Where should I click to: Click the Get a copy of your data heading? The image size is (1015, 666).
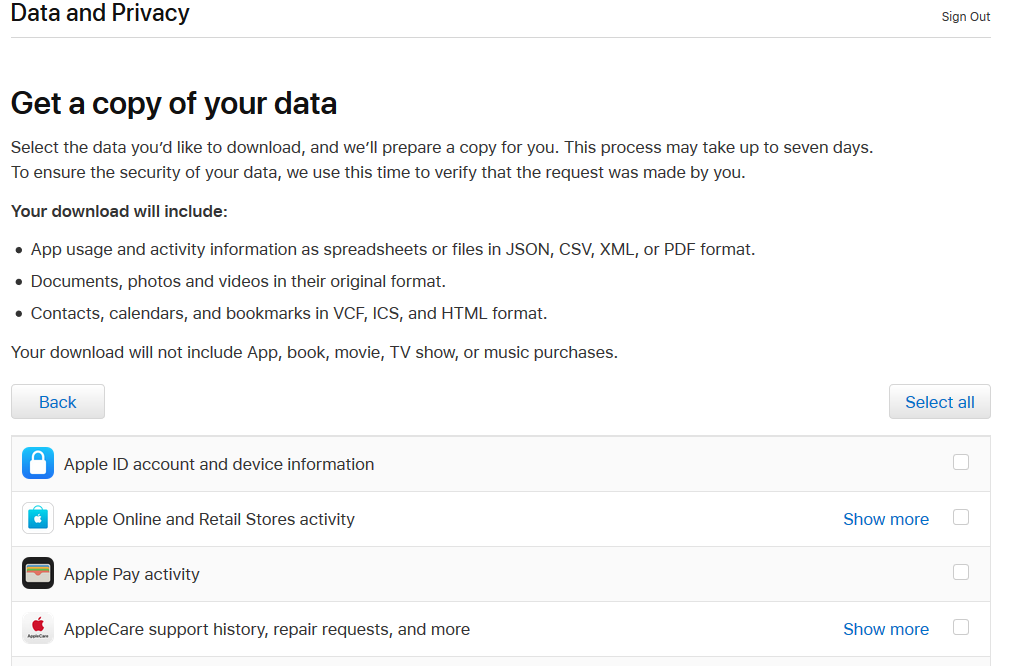coord(174,104)
